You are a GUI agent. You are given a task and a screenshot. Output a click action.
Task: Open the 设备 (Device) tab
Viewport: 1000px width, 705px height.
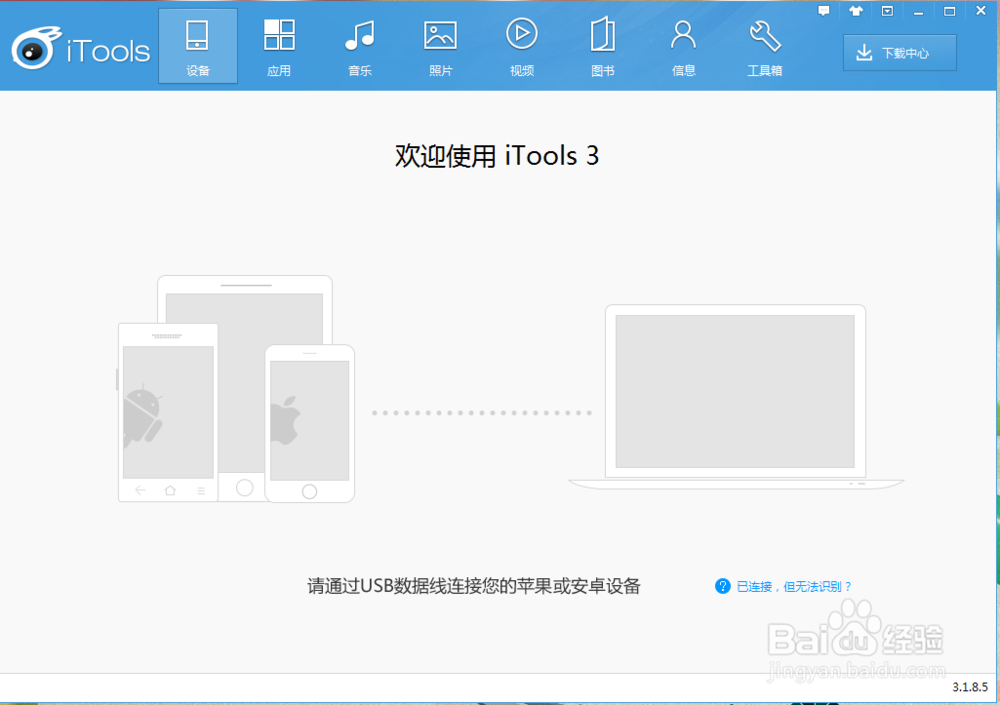click(198, 47)
